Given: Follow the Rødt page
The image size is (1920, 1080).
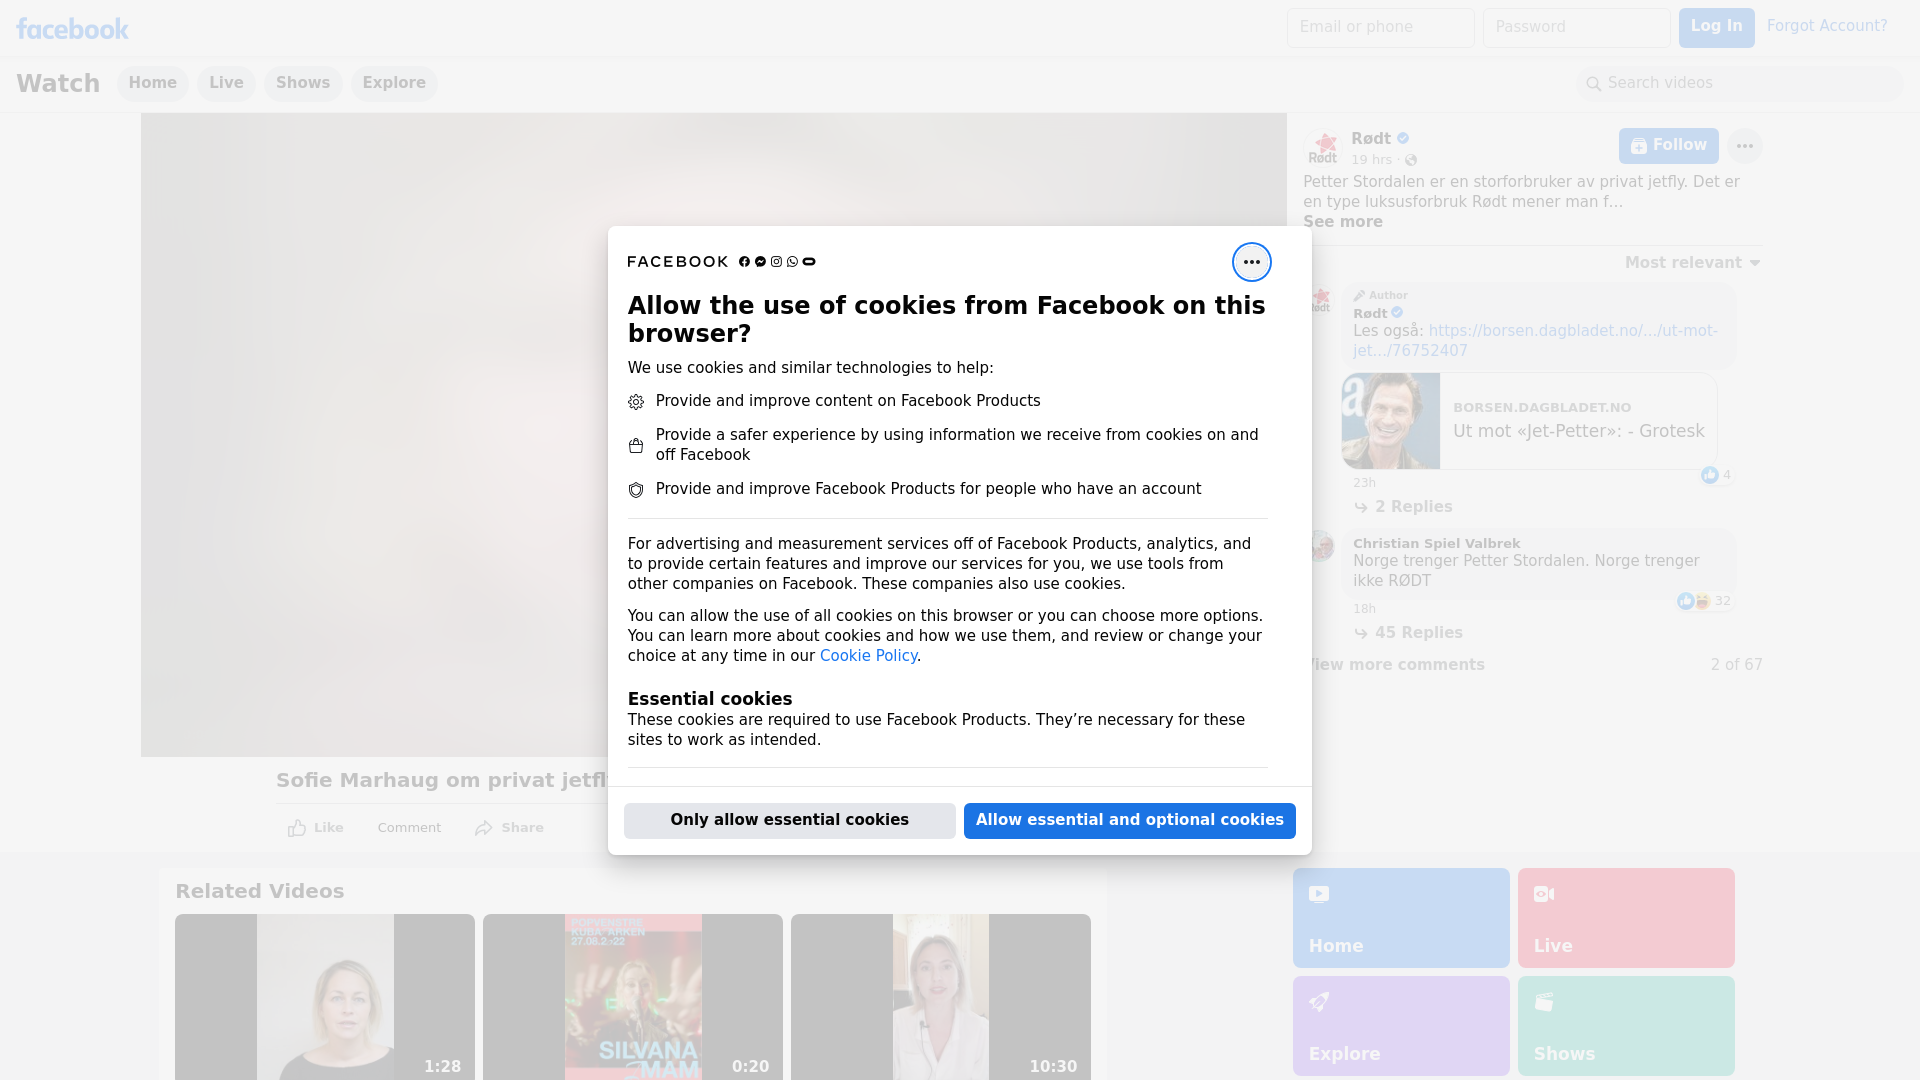Looking at the screenshot, I should (x=1668, y=146).
